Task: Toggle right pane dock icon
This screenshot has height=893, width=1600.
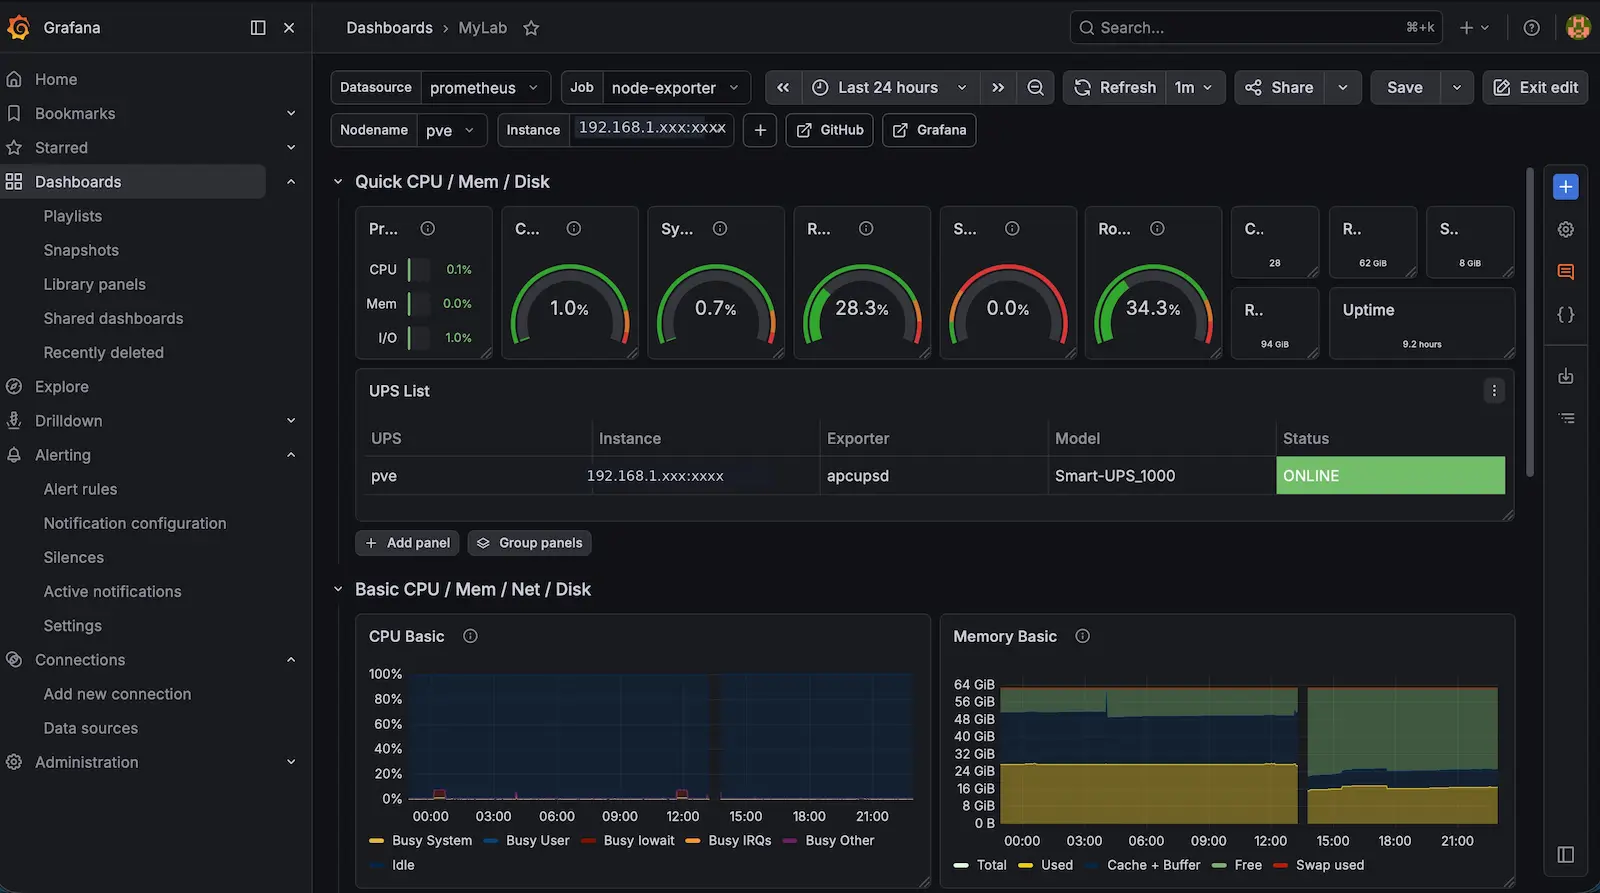Action: coord(1566,855)
